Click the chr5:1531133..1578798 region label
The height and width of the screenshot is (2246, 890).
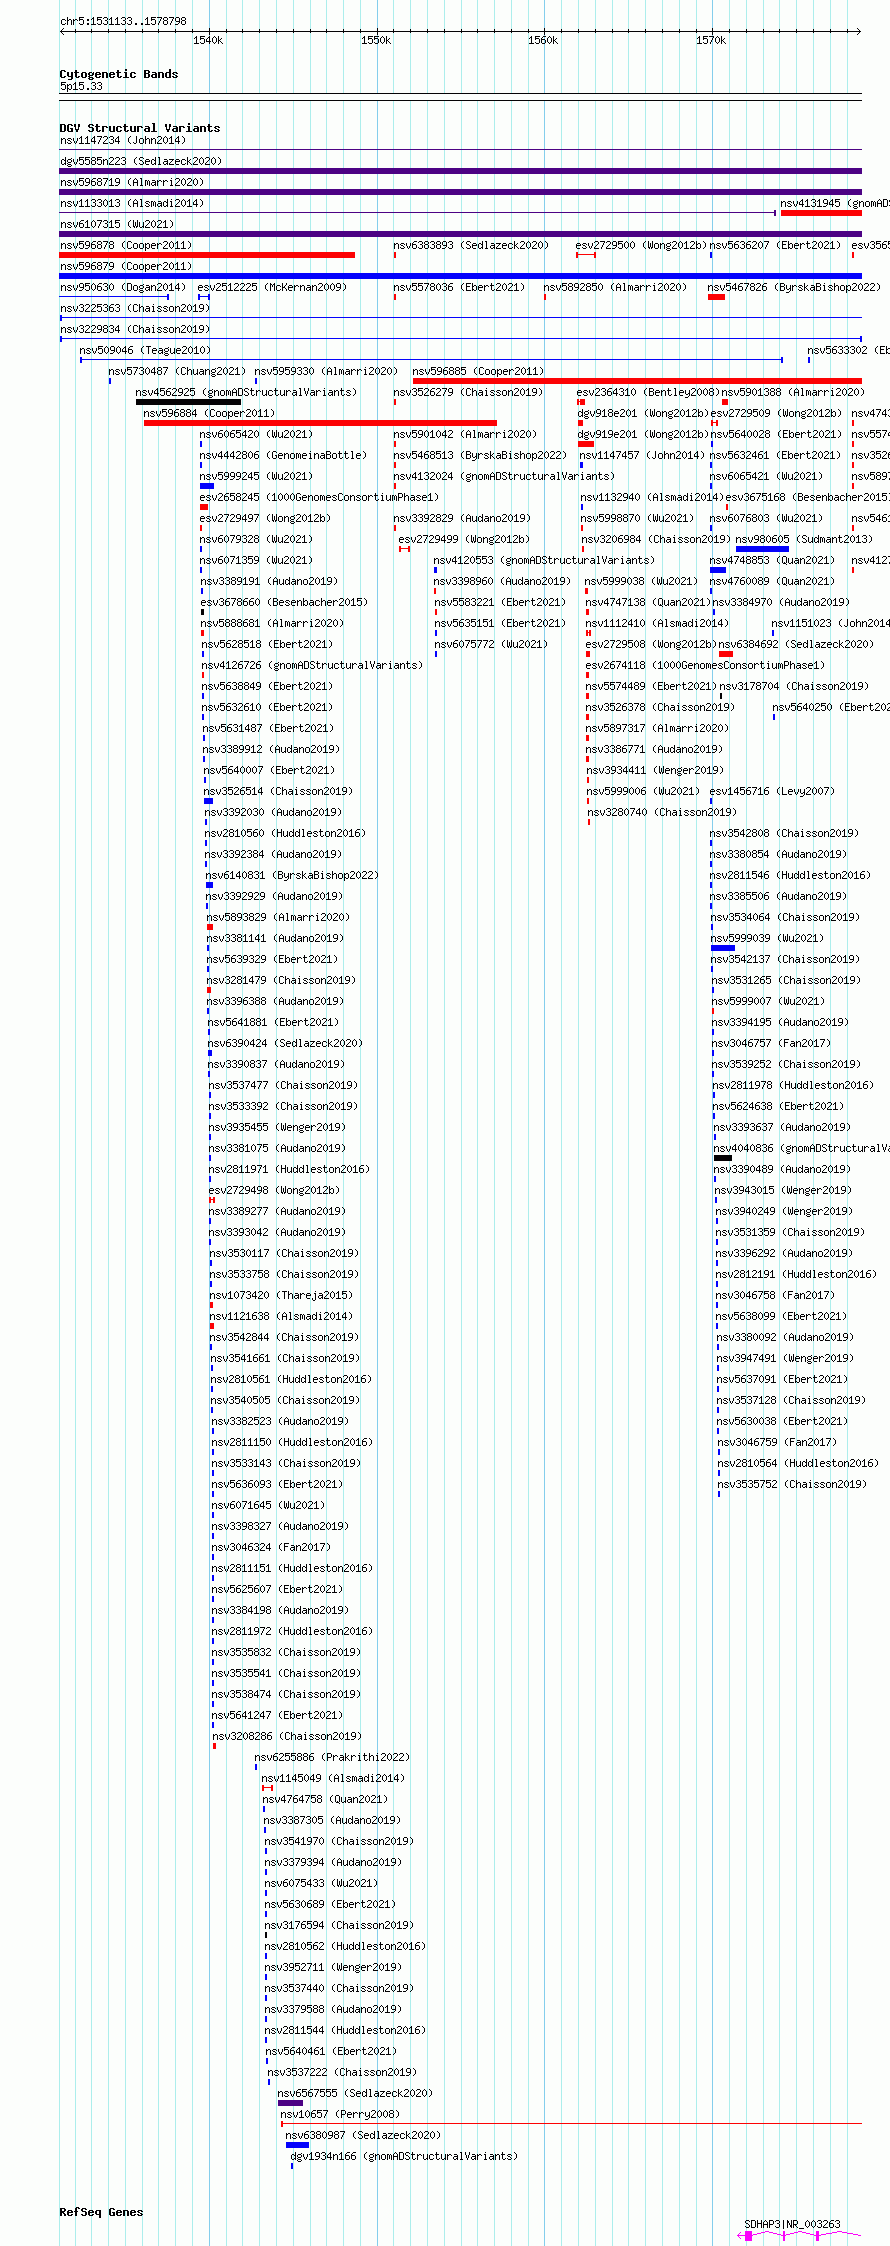pos(123,21)
